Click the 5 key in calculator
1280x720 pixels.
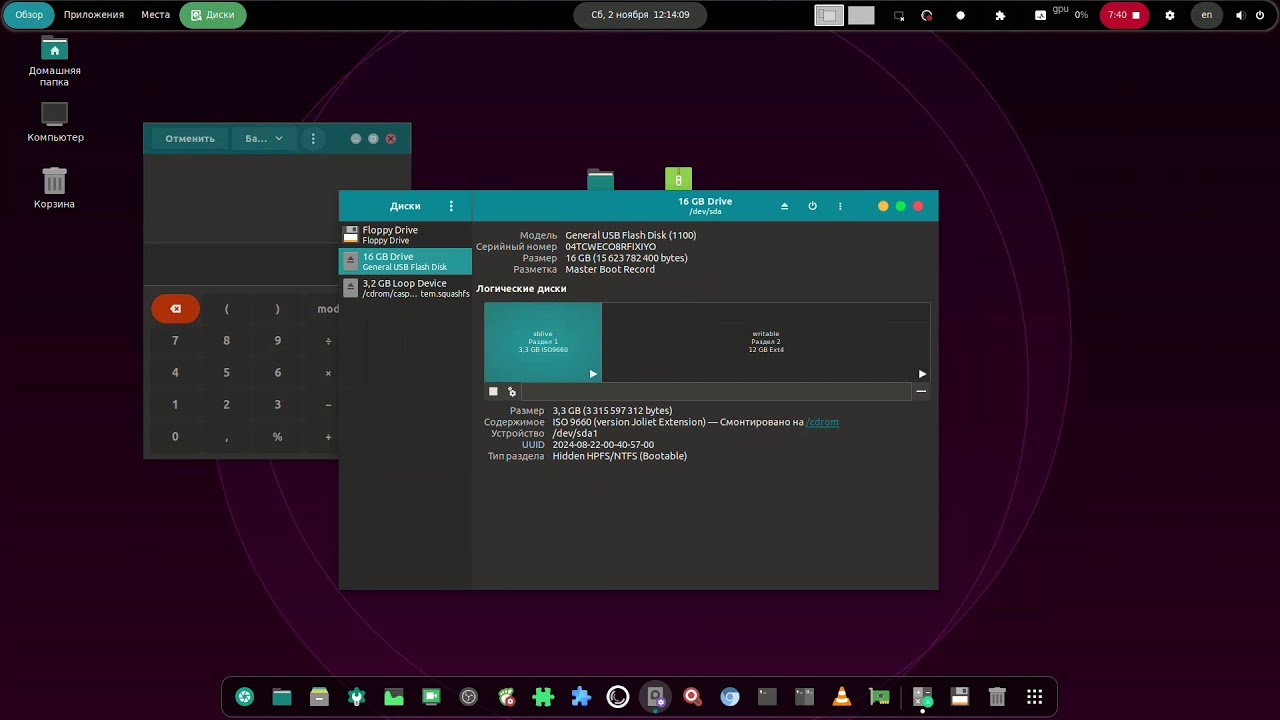click(x=226, y=373)
